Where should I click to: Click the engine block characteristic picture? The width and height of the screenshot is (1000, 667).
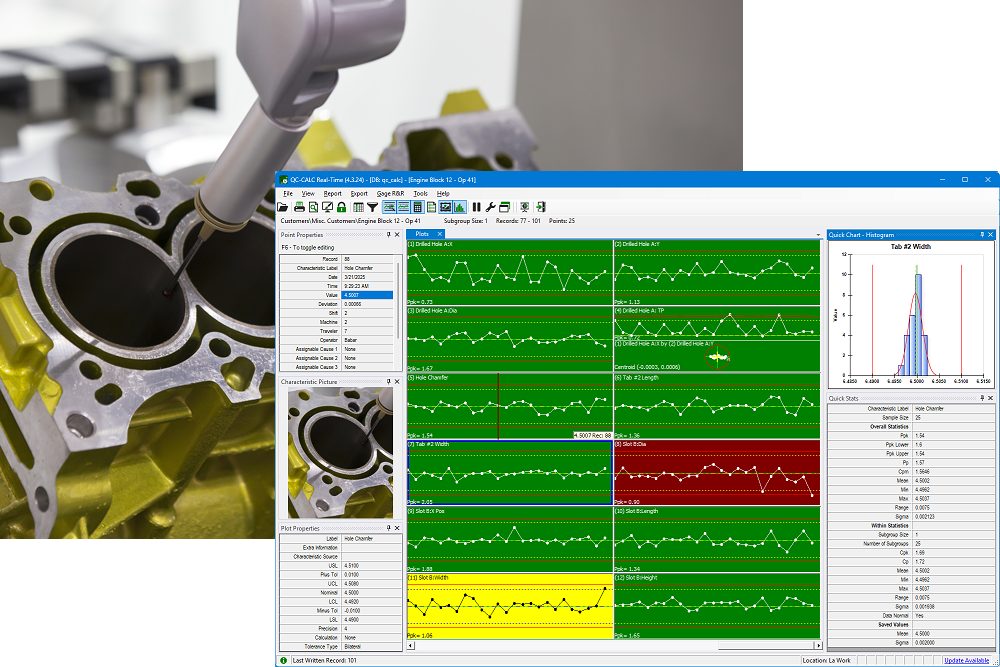click(x=341, y=452)
